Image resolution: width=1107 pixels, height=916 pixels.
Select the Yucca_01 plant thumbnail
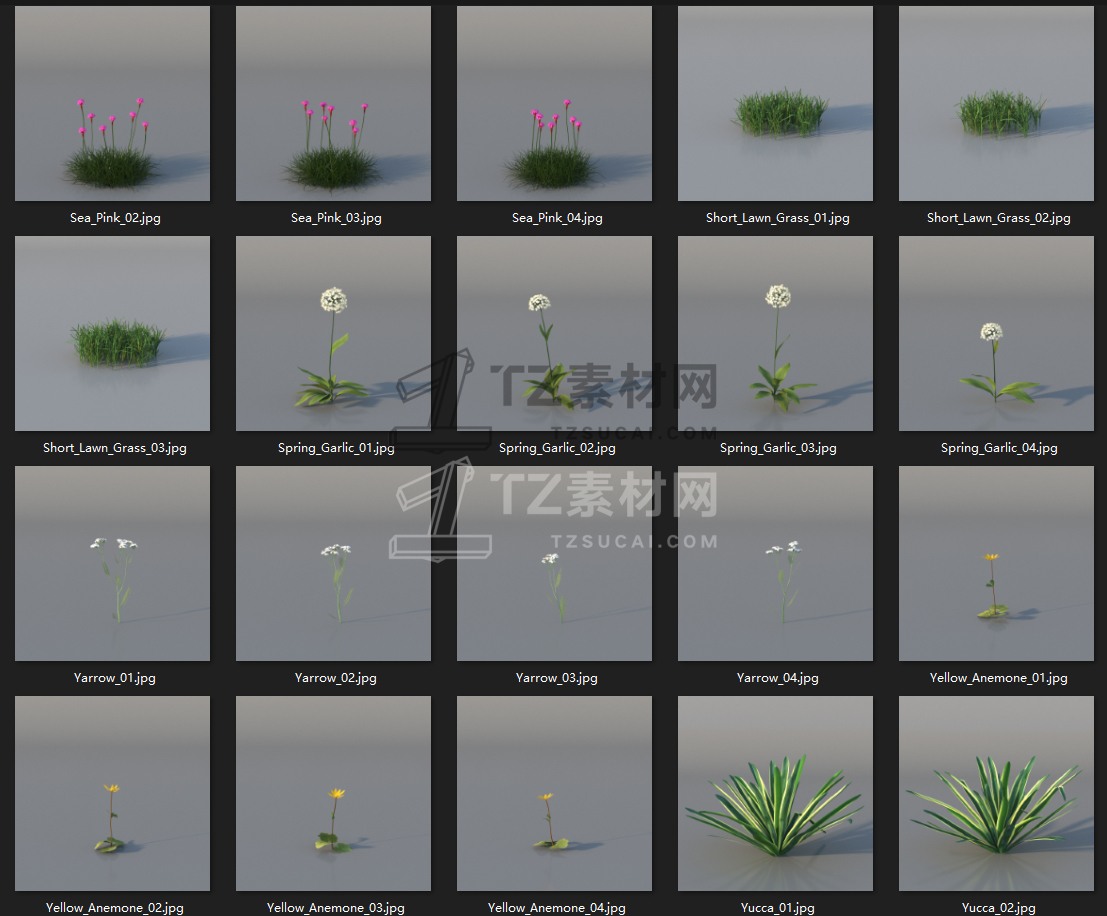[x=775, y=793]
